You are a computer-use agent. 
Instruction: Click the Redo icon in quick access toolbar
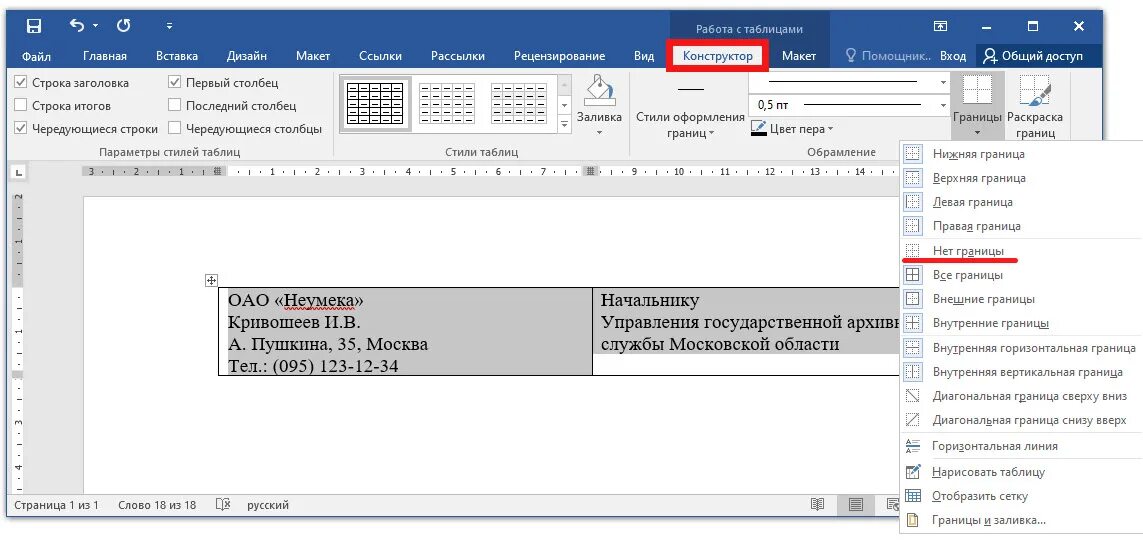[x=123, y=26]
